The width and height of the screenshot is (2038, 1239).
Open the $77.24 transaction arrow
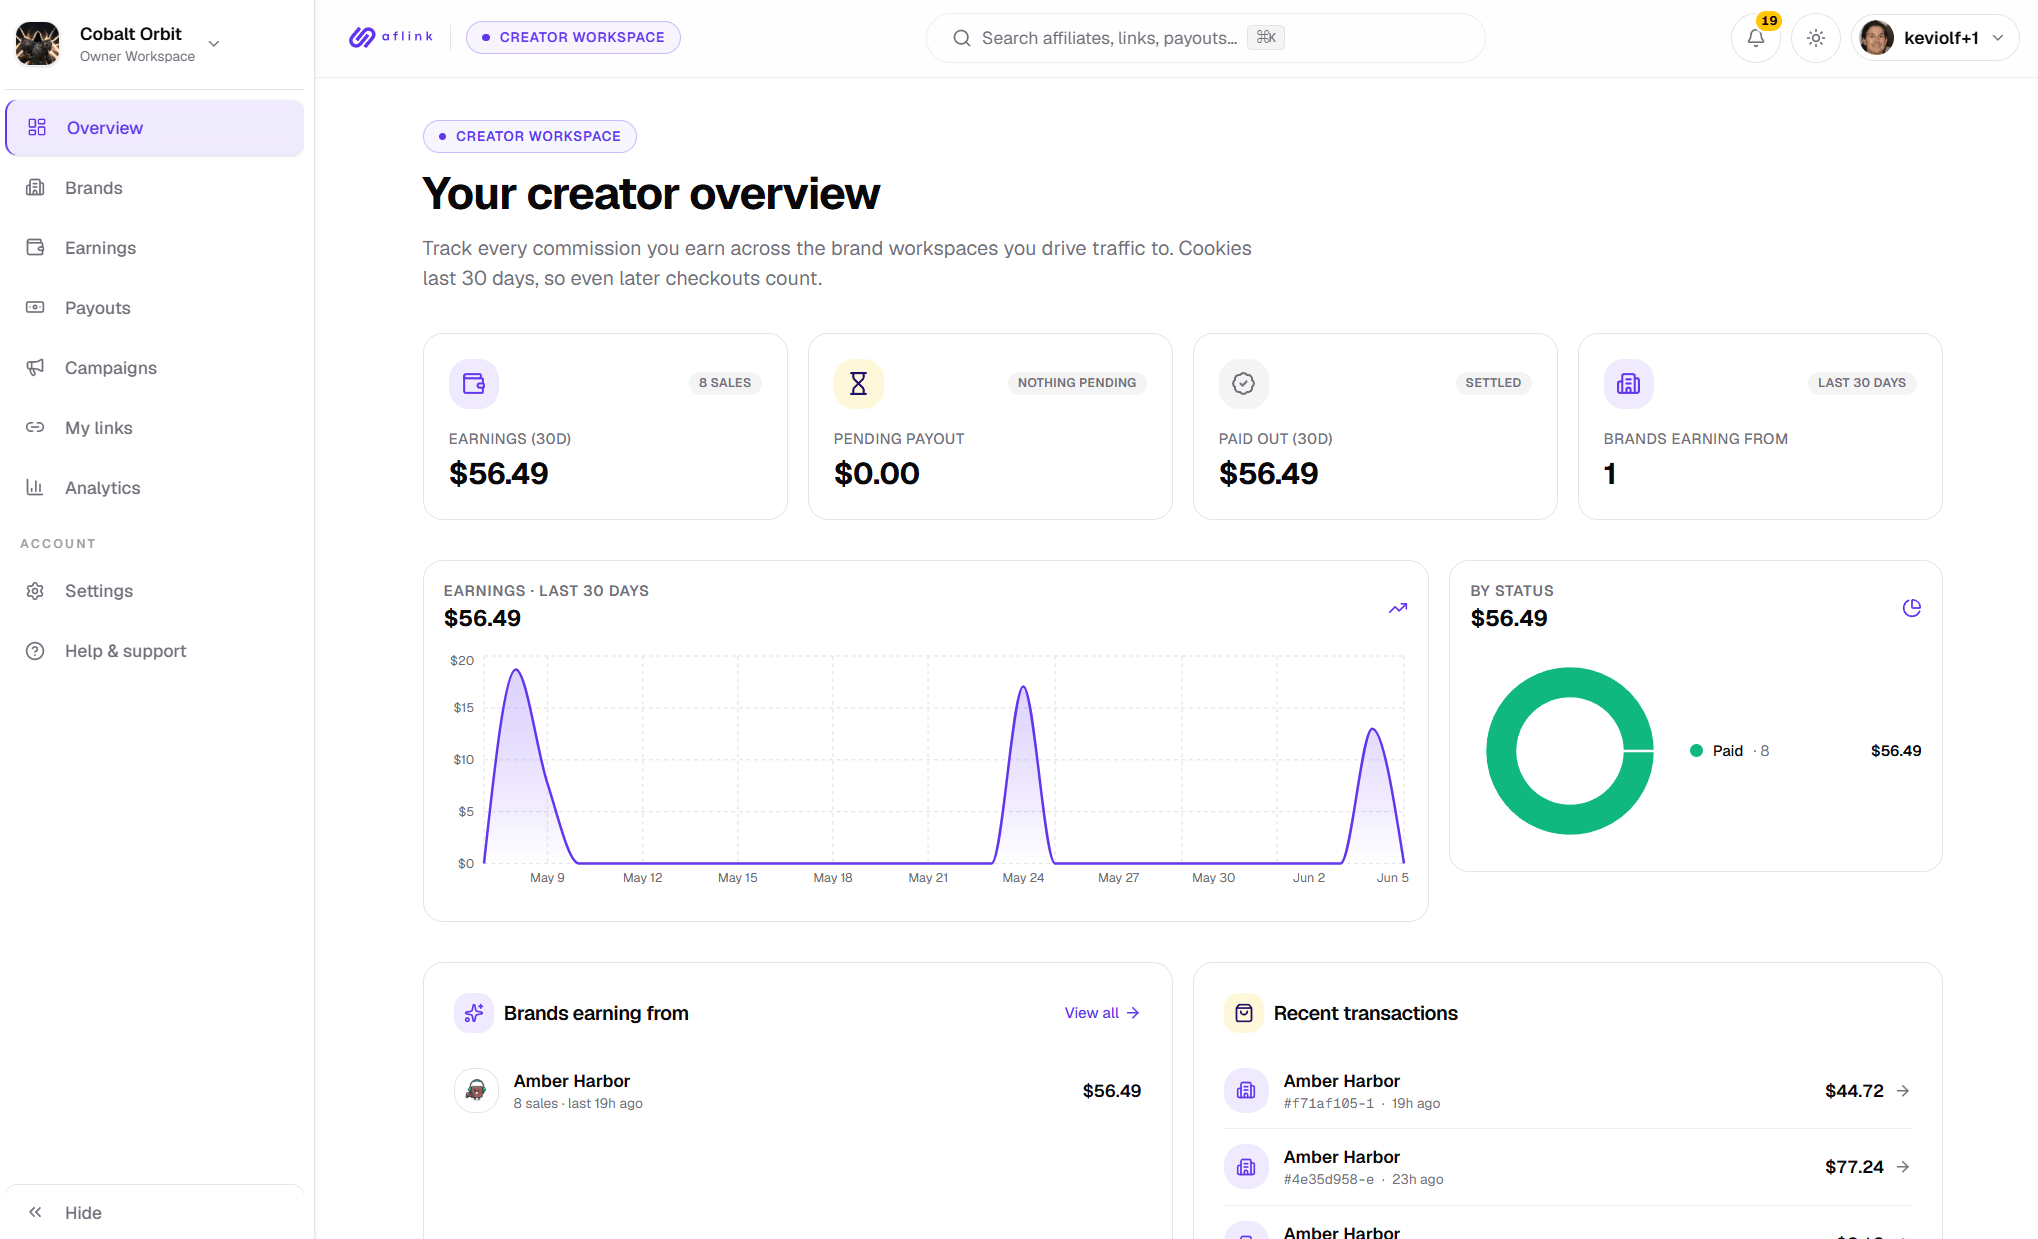point(1903,1167)
